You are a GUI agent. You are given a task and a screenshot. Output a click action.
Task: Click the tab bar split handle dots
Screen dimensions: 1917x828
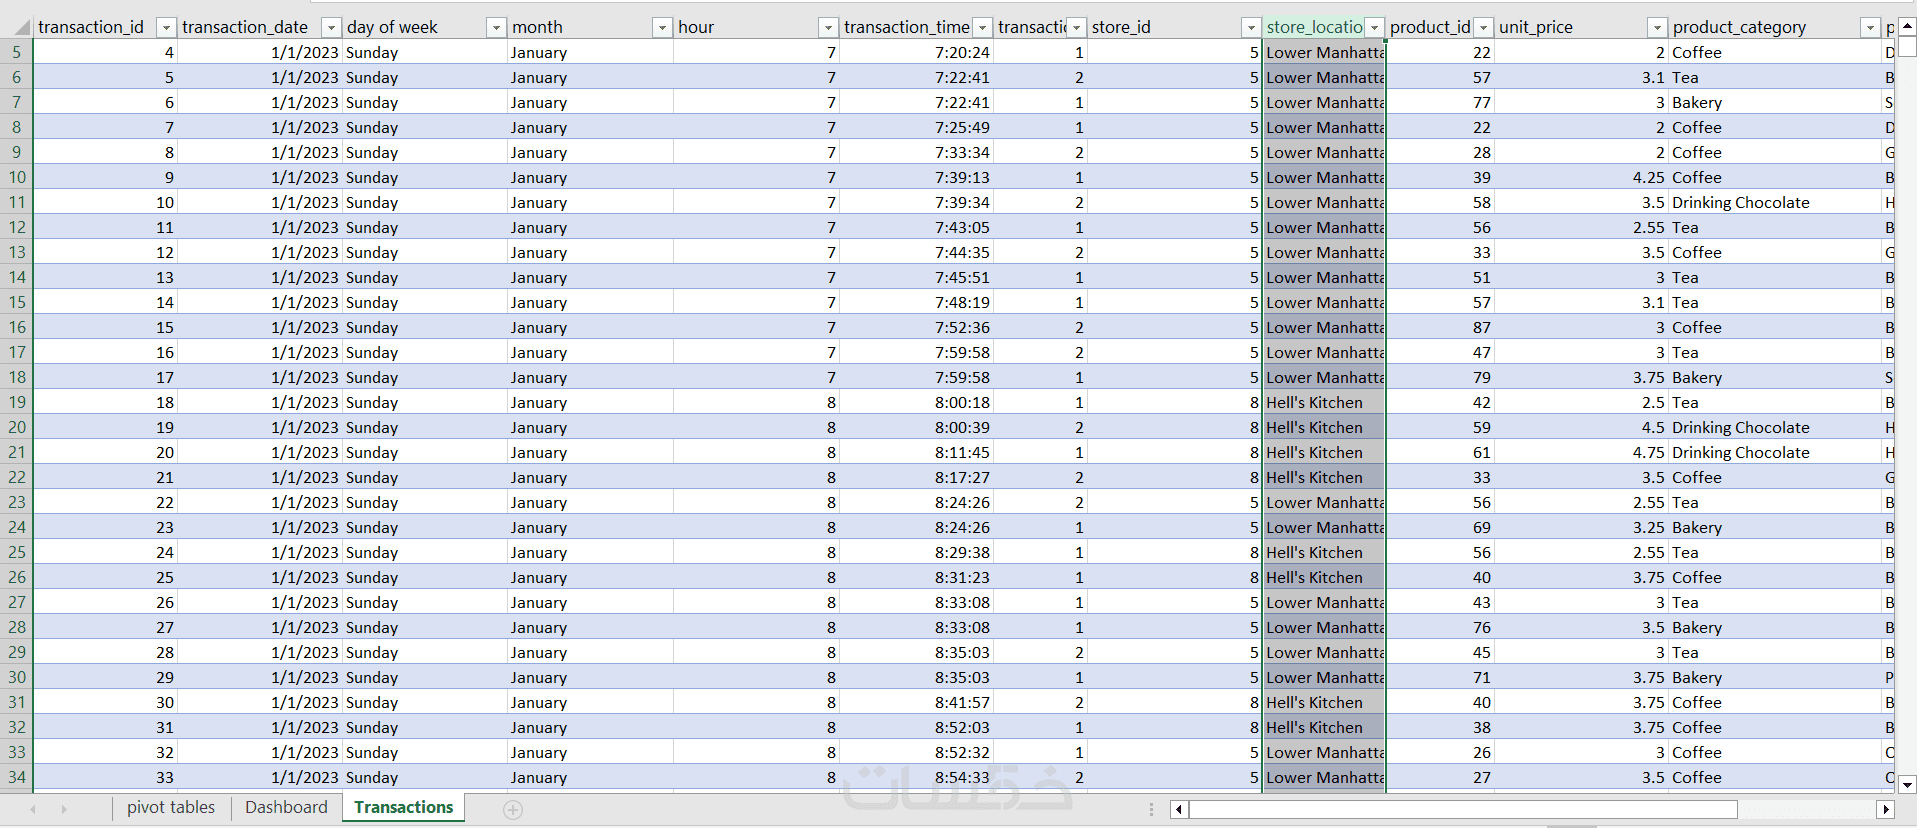click(1151, 809)
